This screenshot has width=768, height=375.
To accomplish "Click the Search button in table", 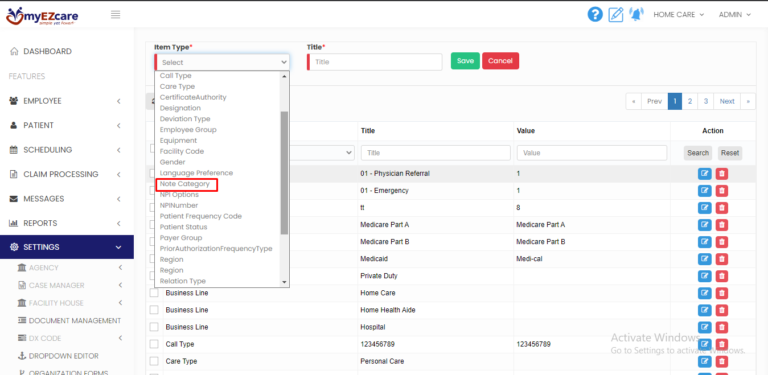I will click(x=698, y=153).
